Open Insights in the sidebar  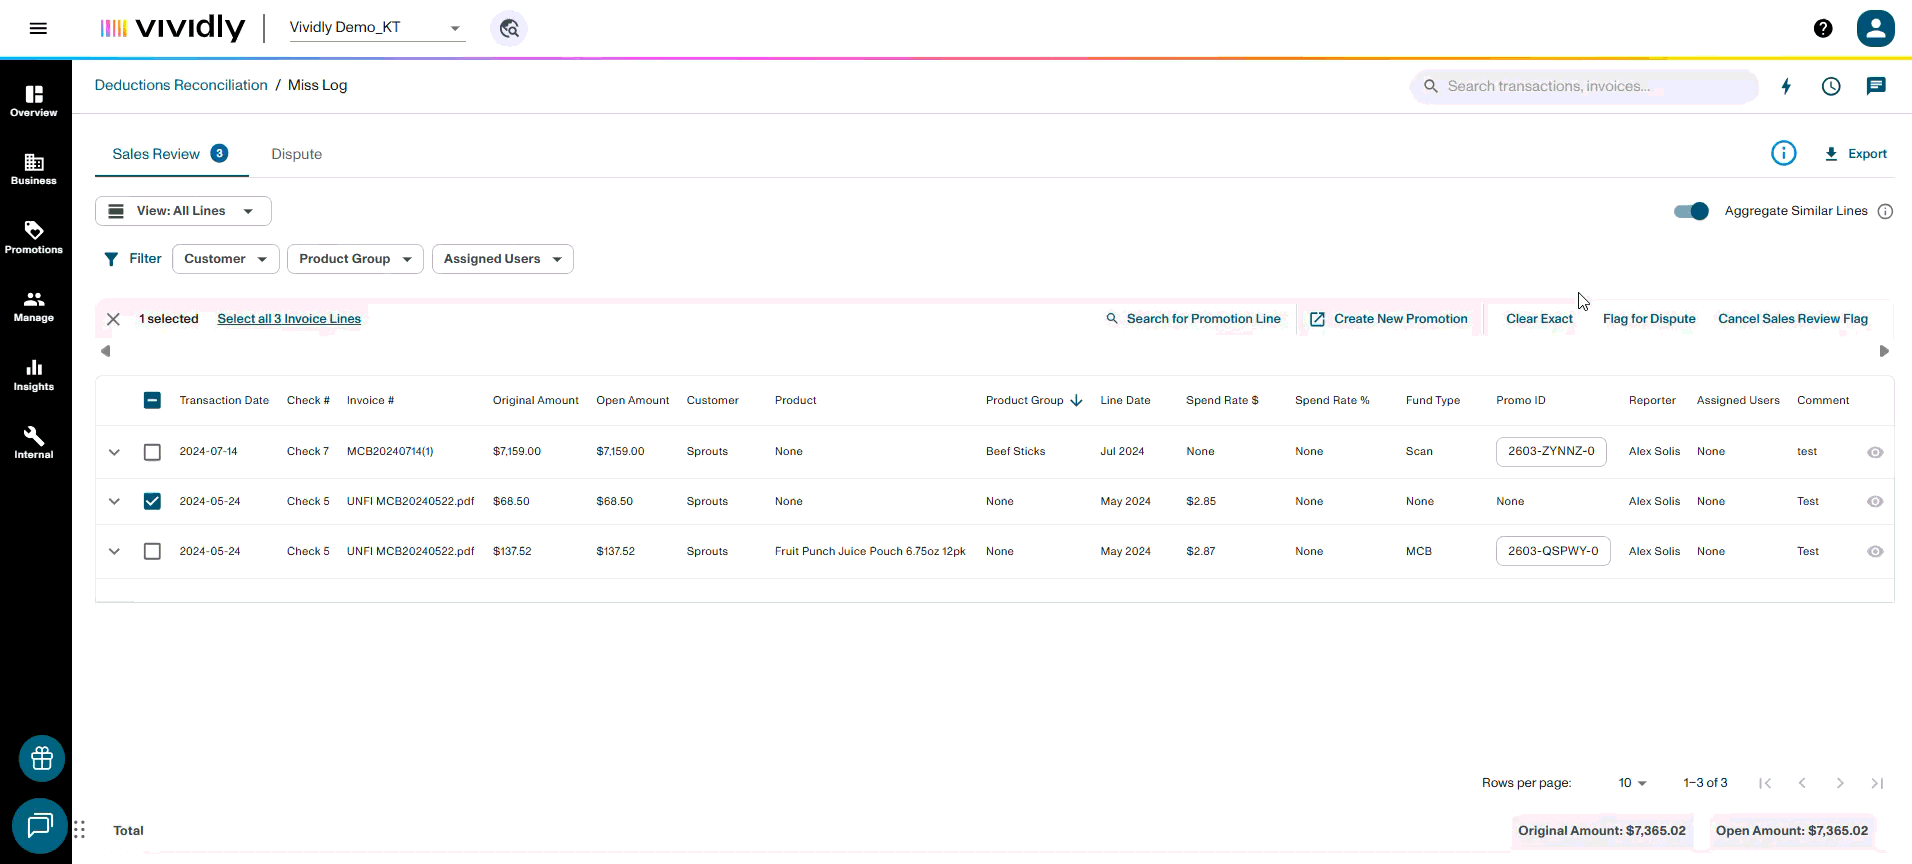coord(34,375)
